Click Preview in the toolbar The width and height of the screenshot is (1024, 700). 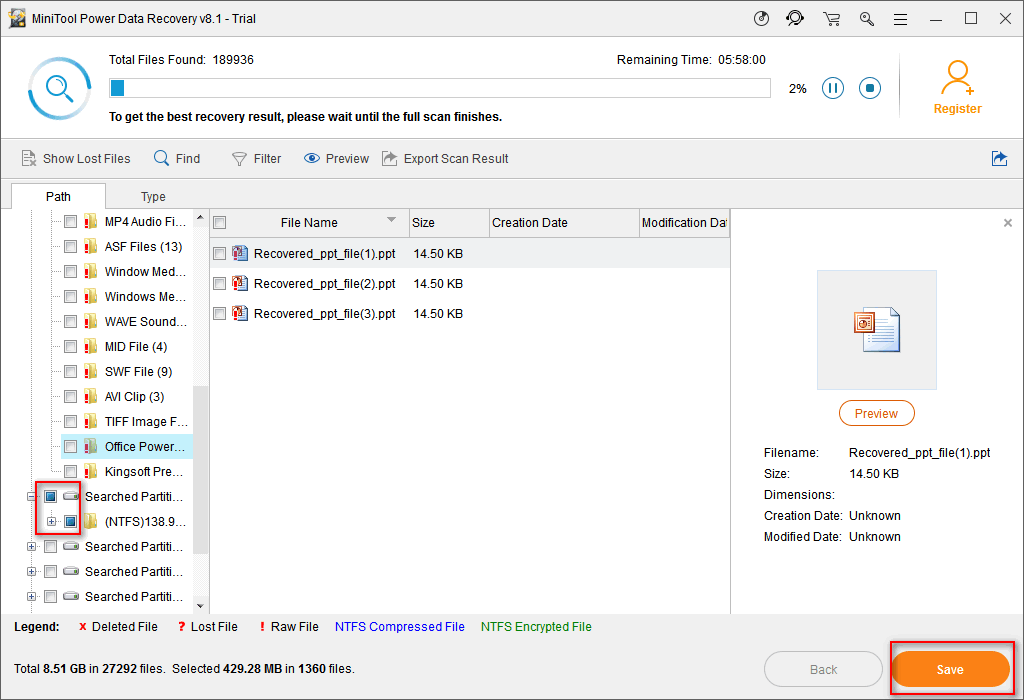336,159
